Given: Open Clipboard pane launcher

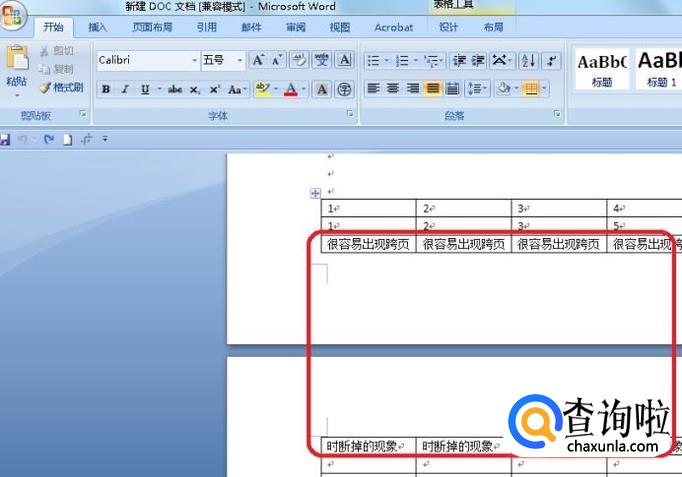Looking at the screenshot, I should [x=83, y=114].
